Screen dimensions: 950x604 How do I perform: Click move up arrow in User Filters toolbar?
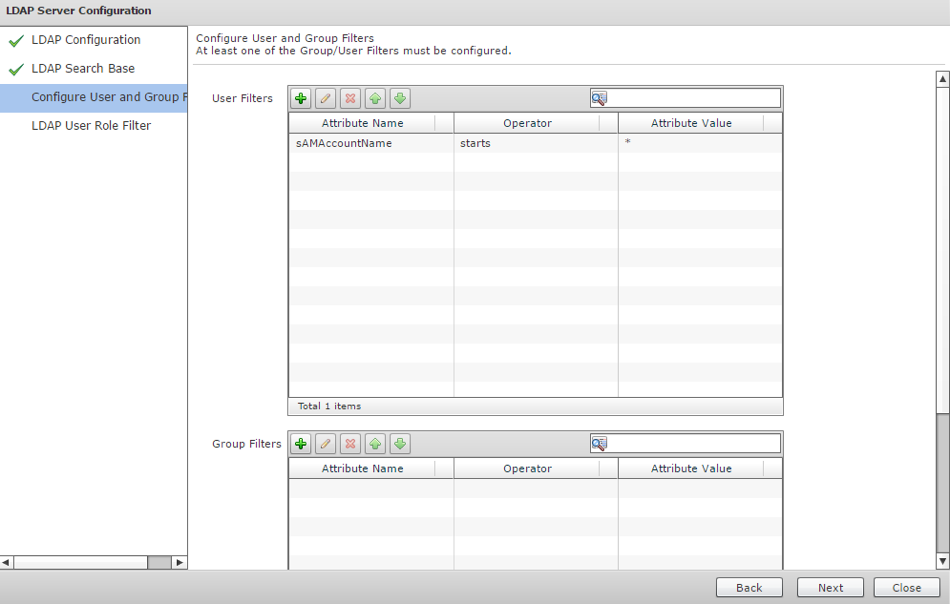pos(375,98)
